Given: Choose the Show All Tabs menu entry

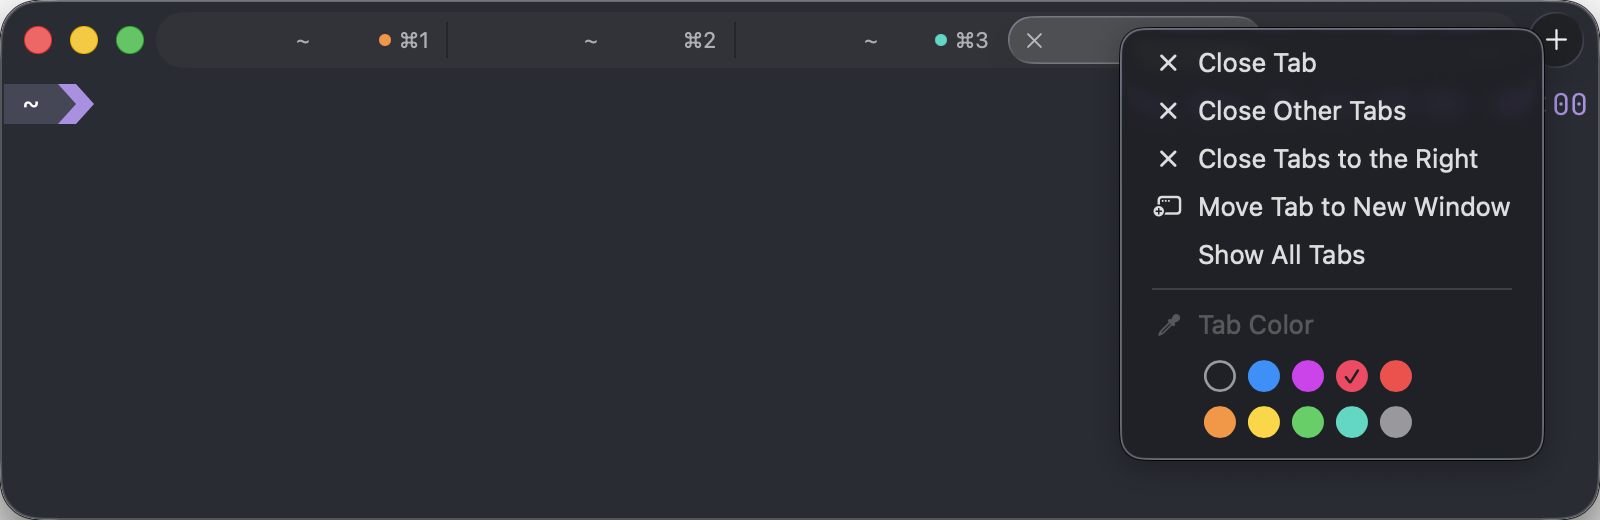Looking at the screenshot, I should [x=1281, y=255].
